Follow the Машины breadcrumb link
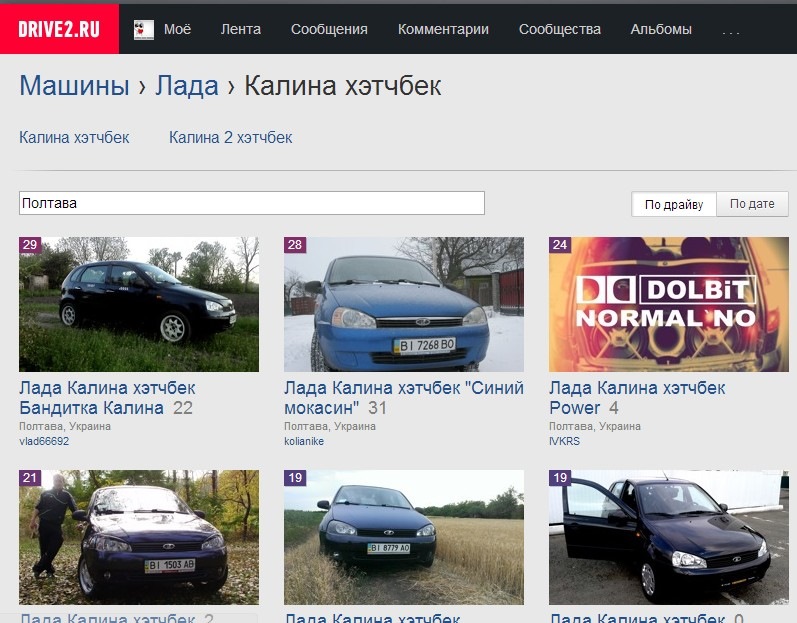 [74, 85]
